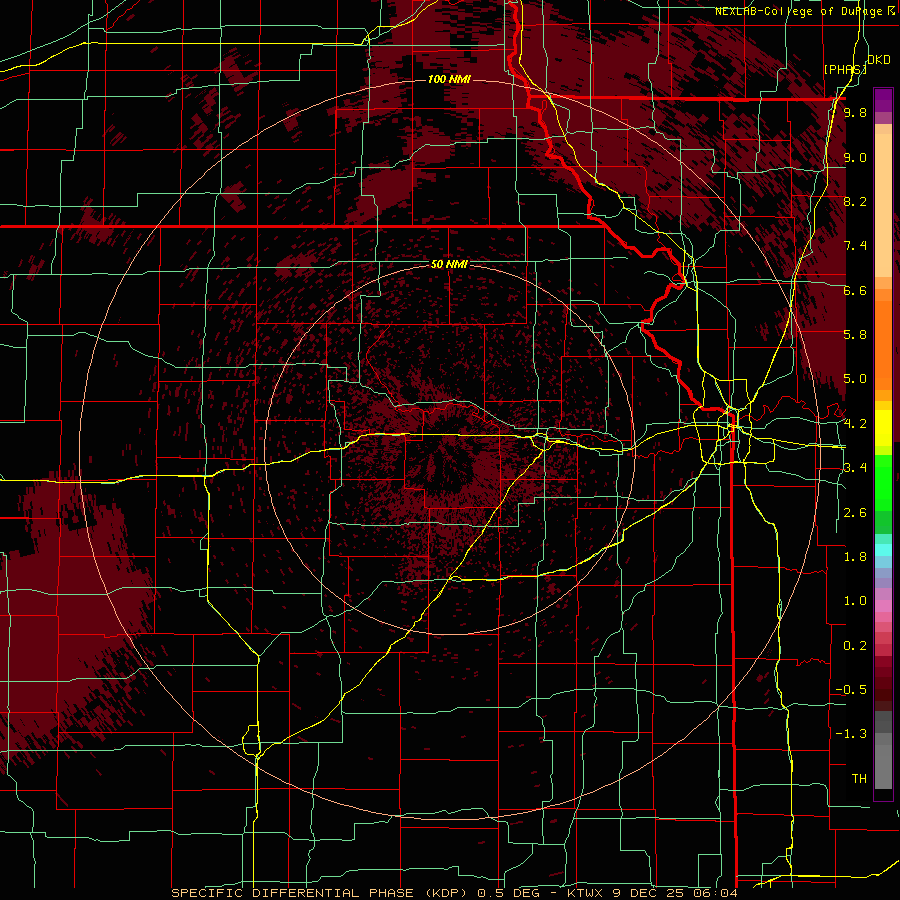
Task: Click the 3.4 value on the color scale
Action: click(x=855, y=467)
